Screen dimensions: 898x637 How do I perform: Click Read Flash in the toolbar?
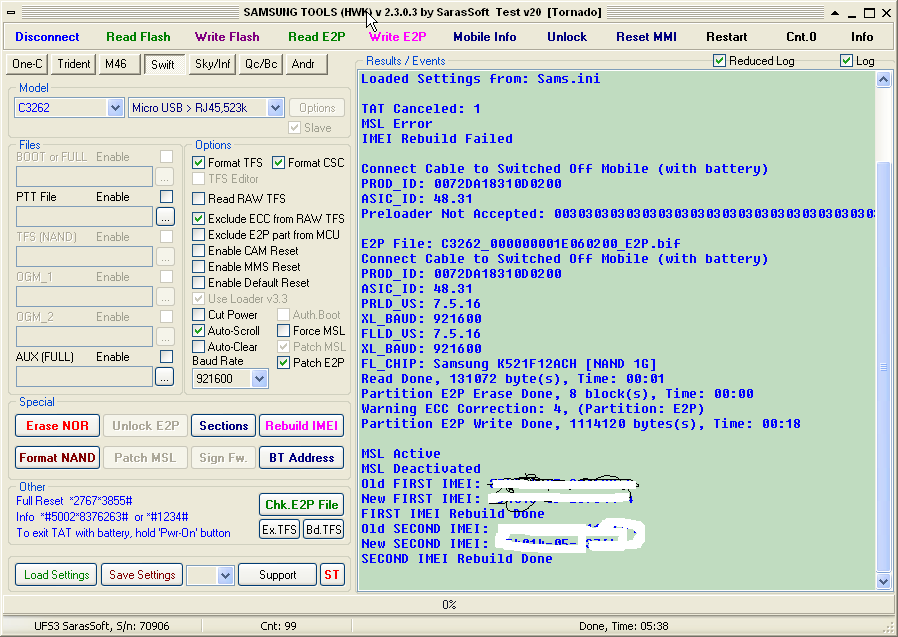pyautogui.click(x=138, y=37)
